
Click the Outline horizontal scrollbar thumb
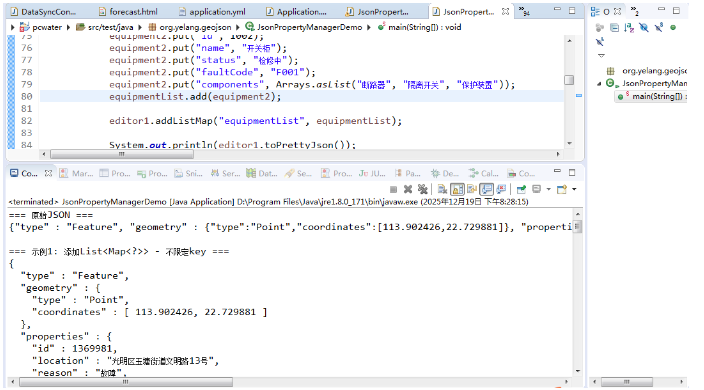click(x=627, y=381)
